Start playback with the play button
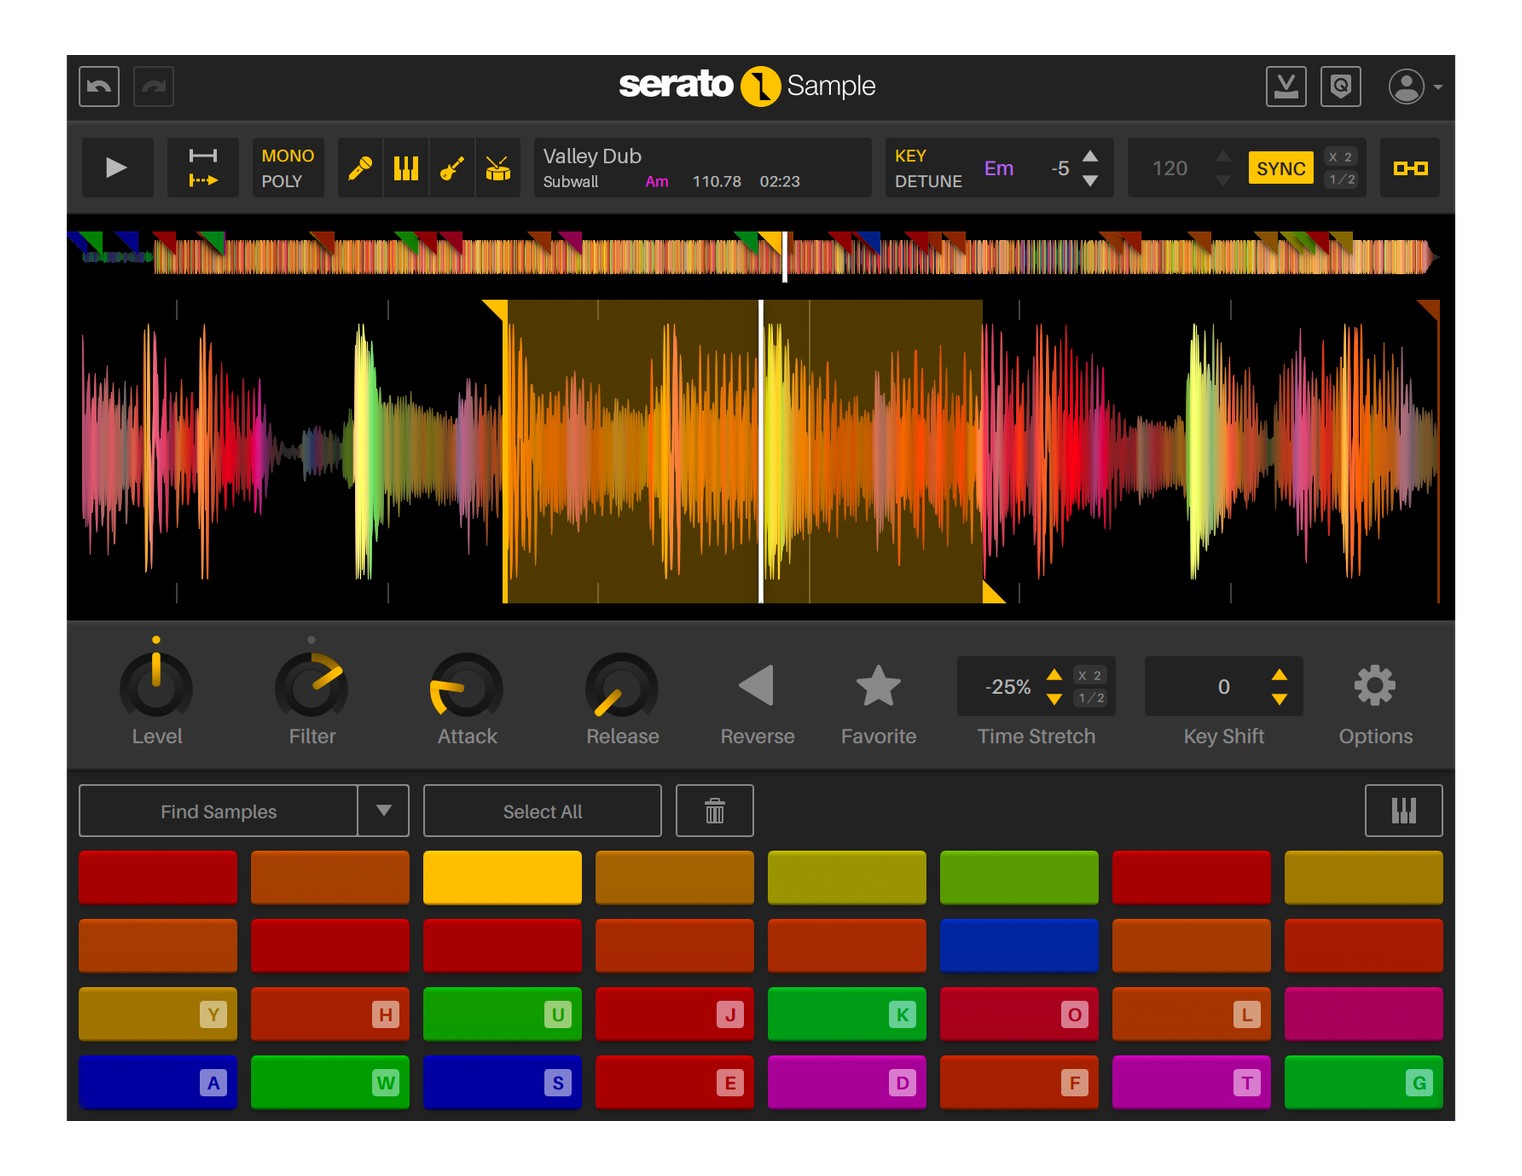The width and height of the screenshot is (1522, 1176). [117, 168]
